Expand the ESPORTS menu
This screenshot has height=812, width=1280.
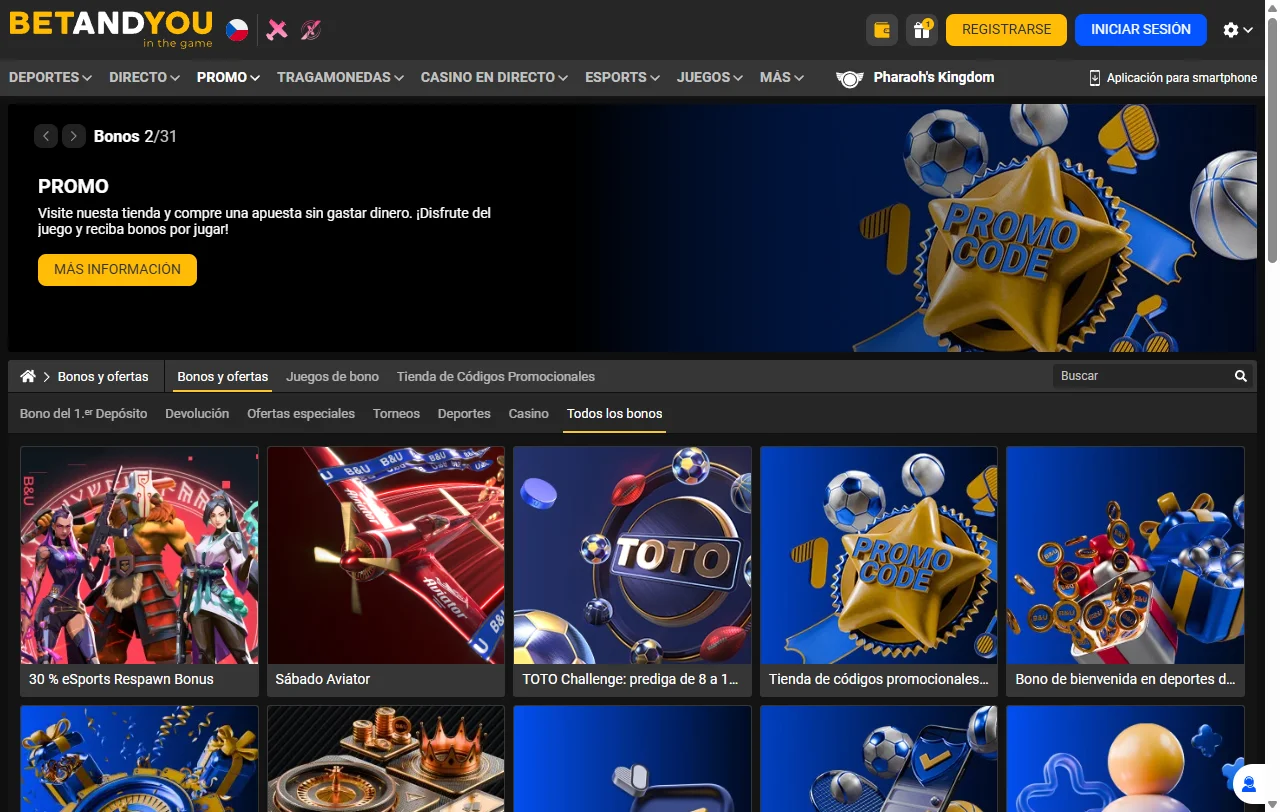click(x=622, y=77)
